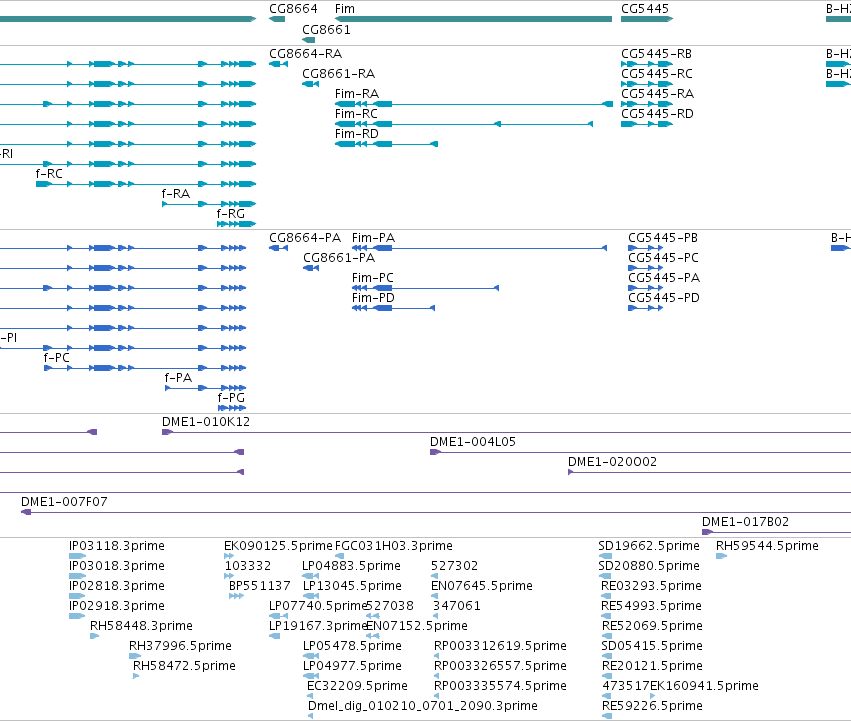851x721 pixels.
Task: Click the Fim-RA transcript label
Action: [x=357, y=93]
